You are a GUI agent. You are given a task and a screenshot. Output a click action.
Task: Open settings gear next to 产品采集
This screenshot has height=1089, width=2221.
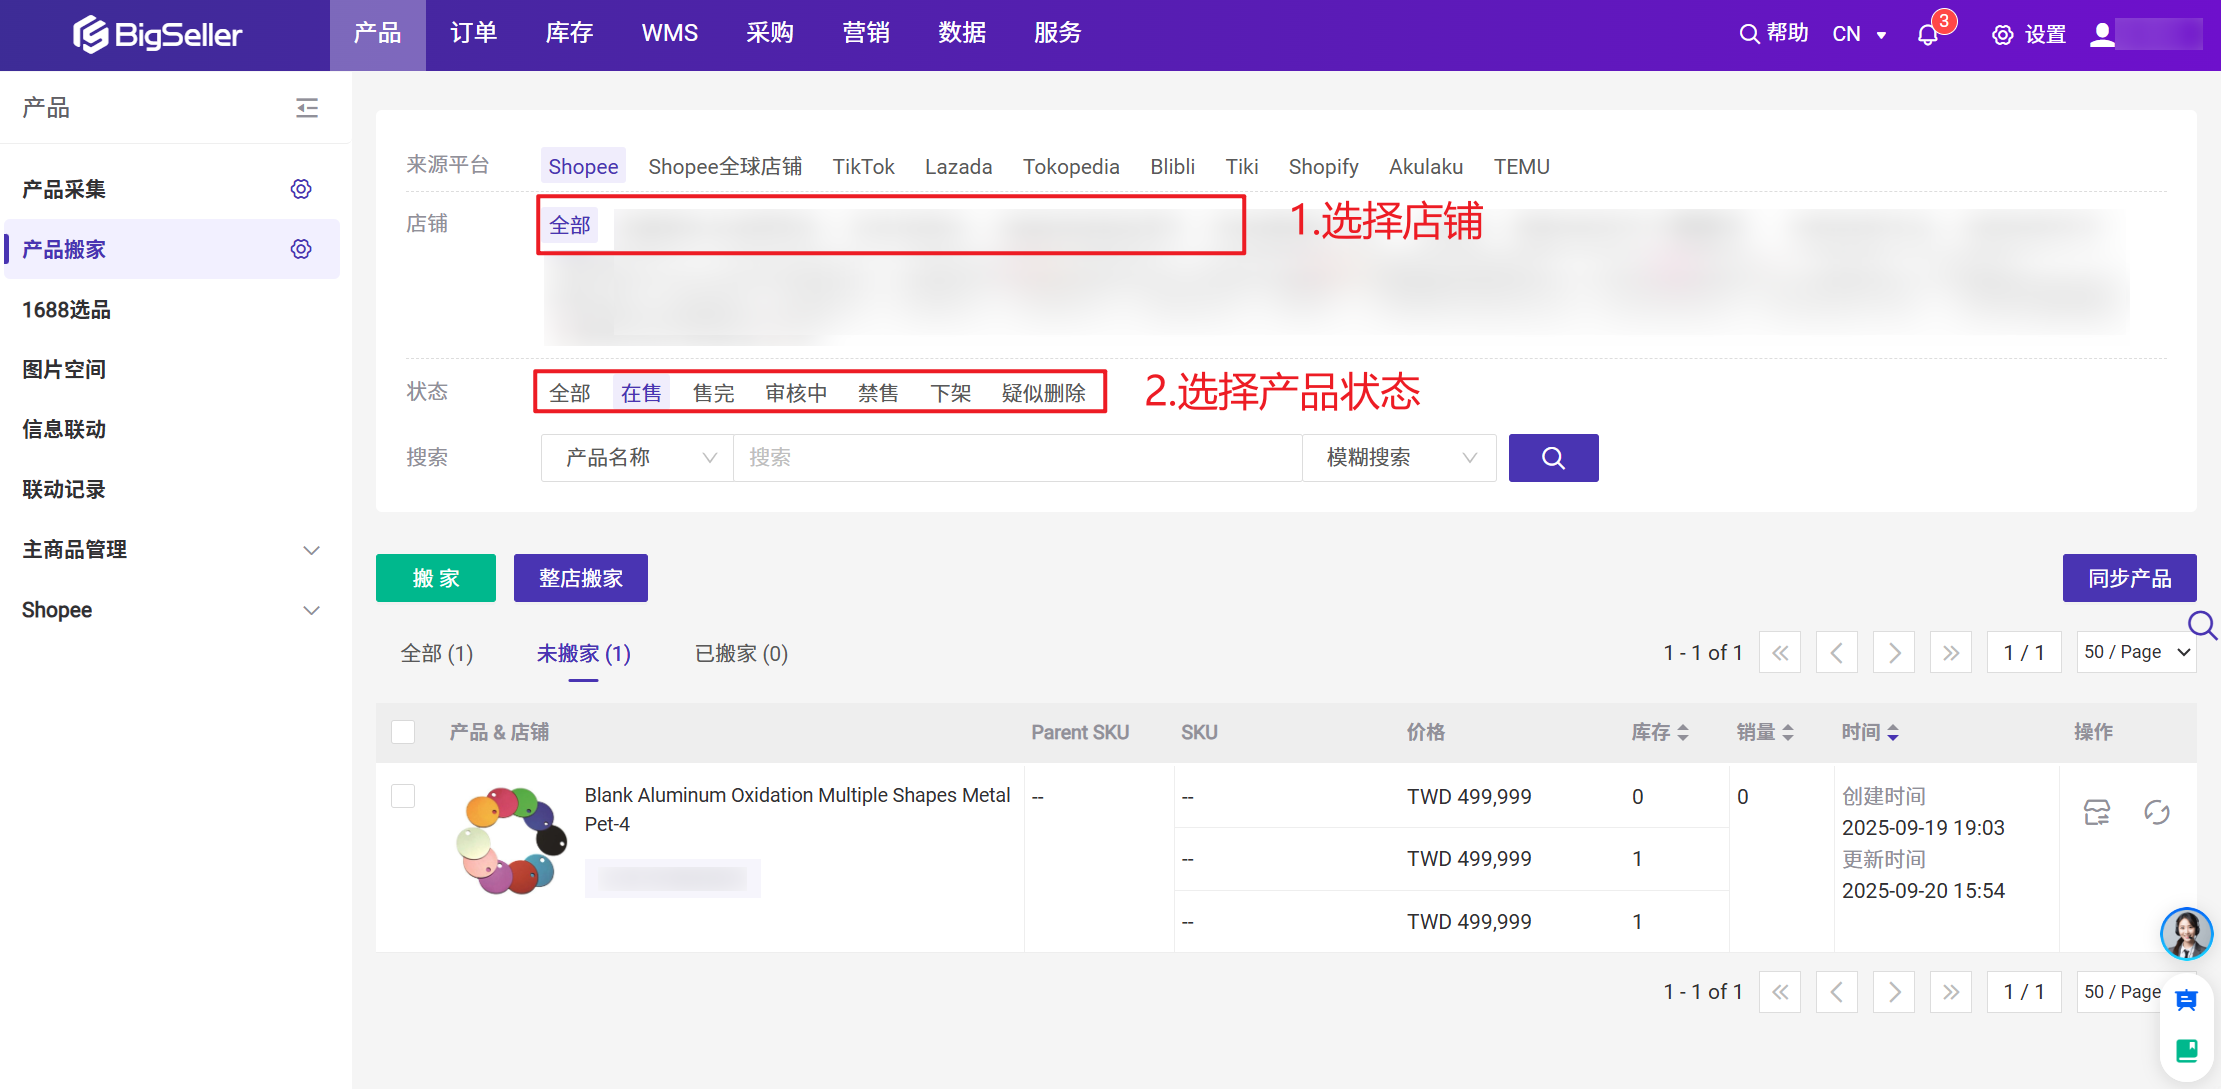(x=301, y=189)
